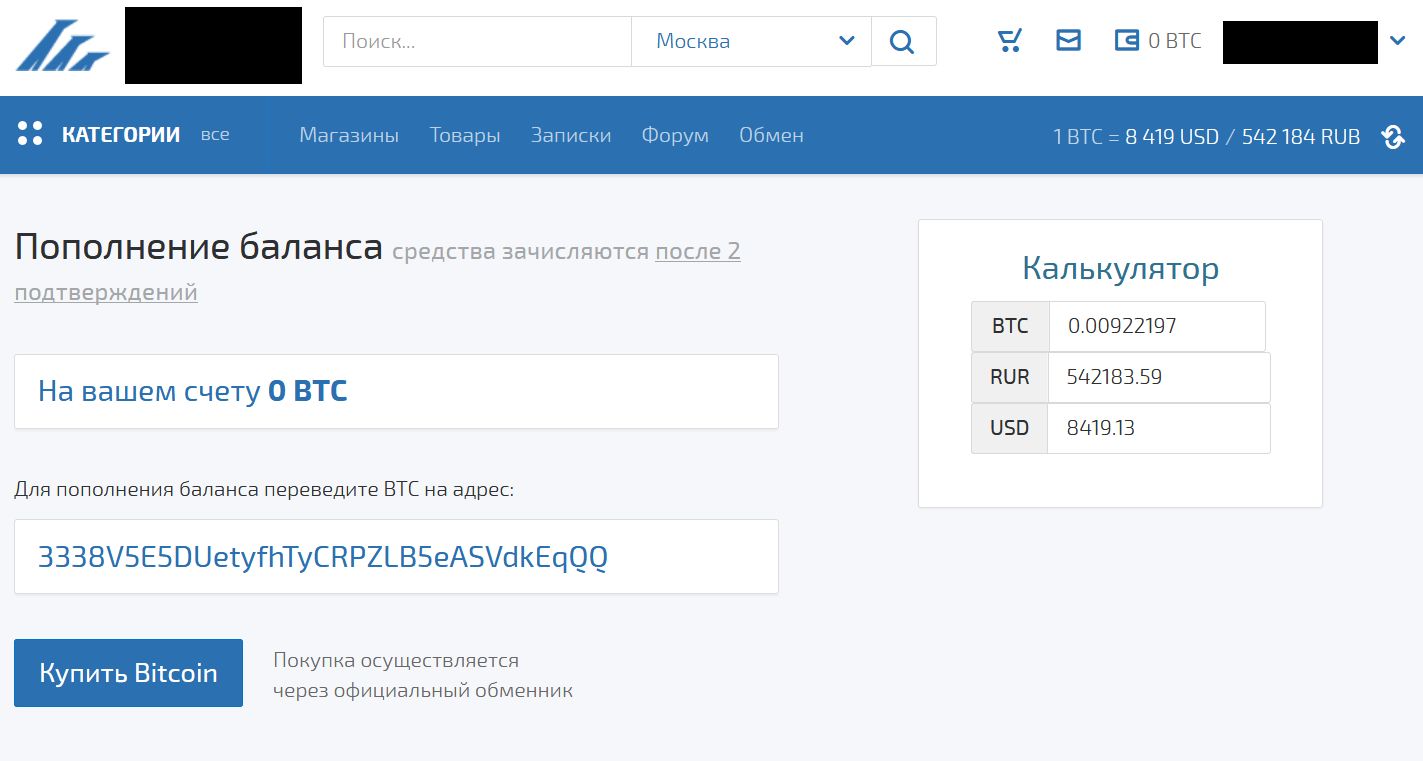Click the 'все' label next to Категории

(x=215, y=134)
